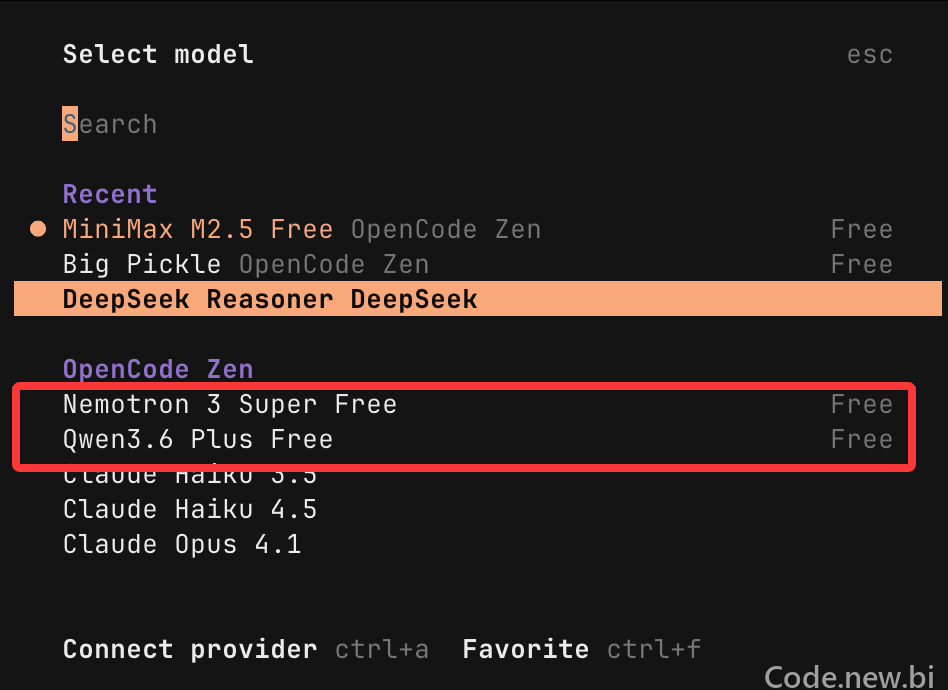Click the orange active-model dot indicator
Image resolution: width=948 pixels, height=690 pixels.
coord(38,229)
